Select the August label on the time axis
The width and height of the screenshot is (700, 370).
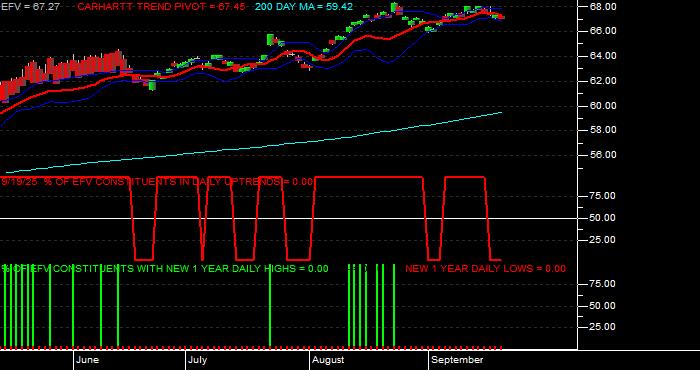328,360
